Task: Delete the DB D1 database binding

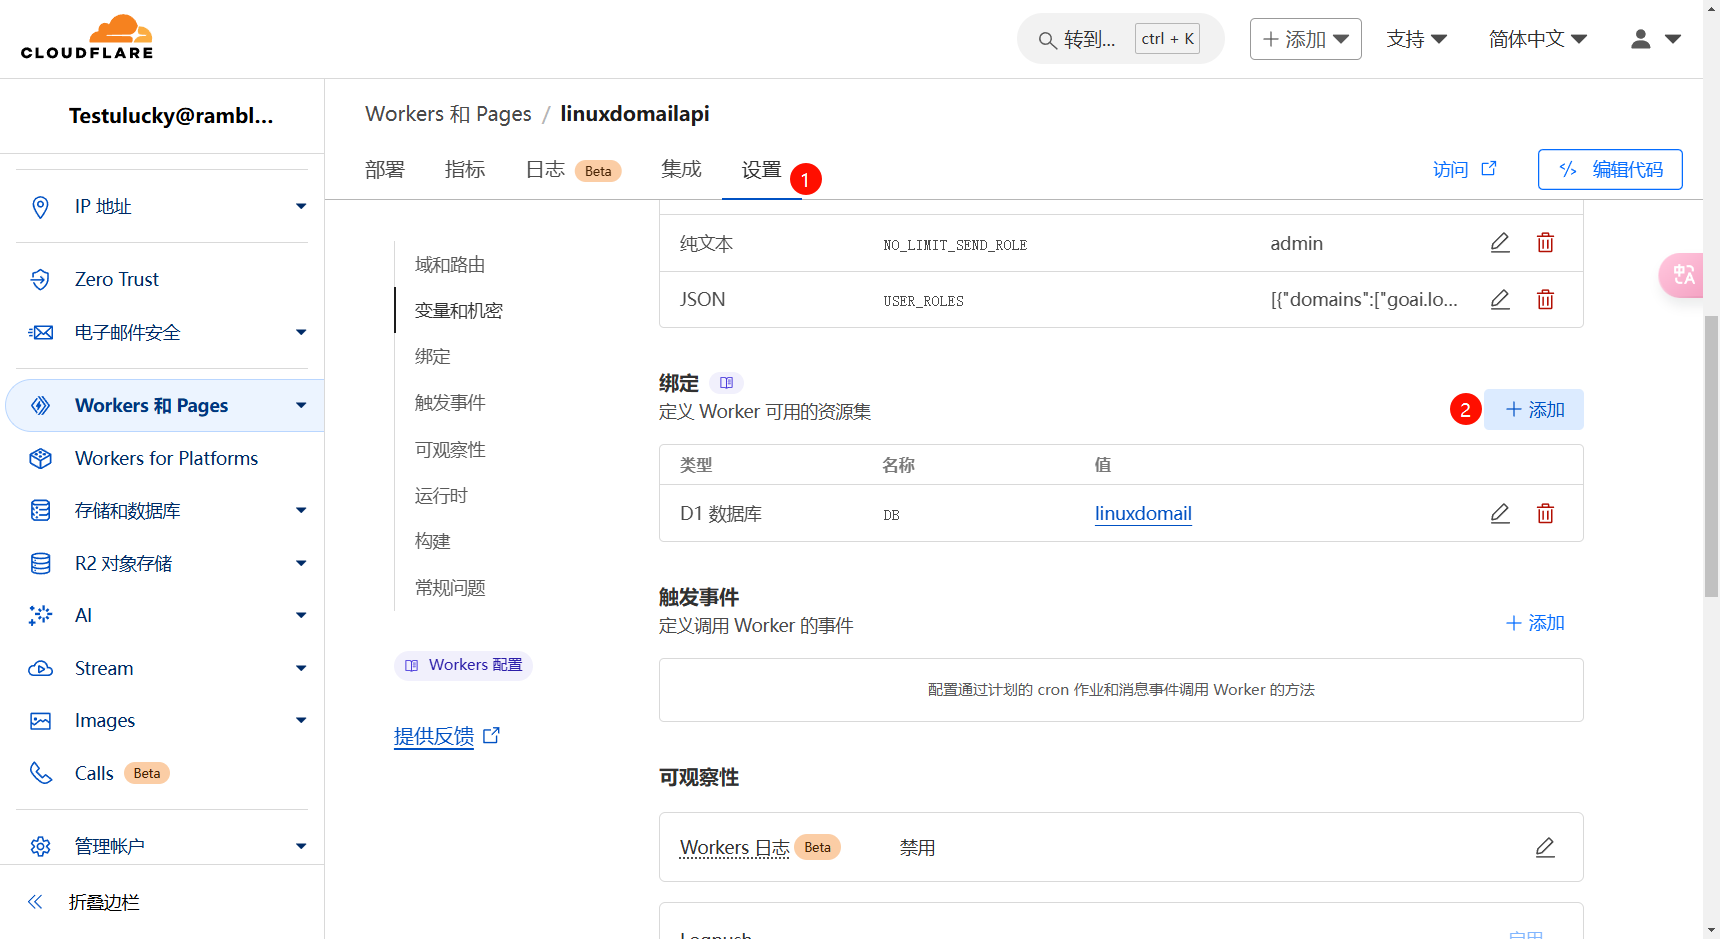Action: point(1545,514)
